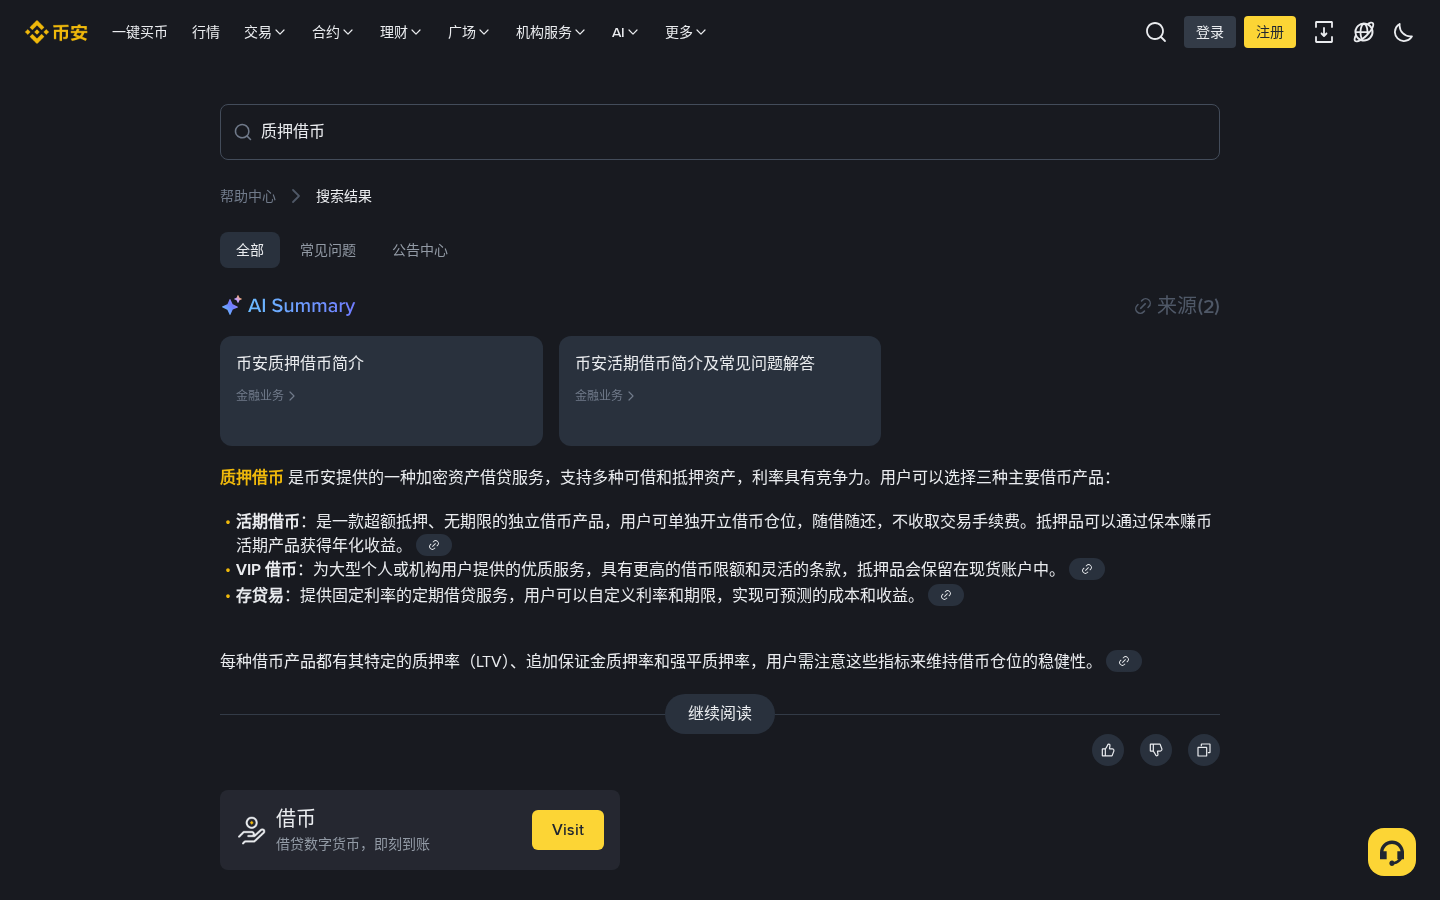Viewport: 1440px width, 900px height.
Task: Open 金融业务 category under 币安质押借币简介
Action: coord(266,395)
